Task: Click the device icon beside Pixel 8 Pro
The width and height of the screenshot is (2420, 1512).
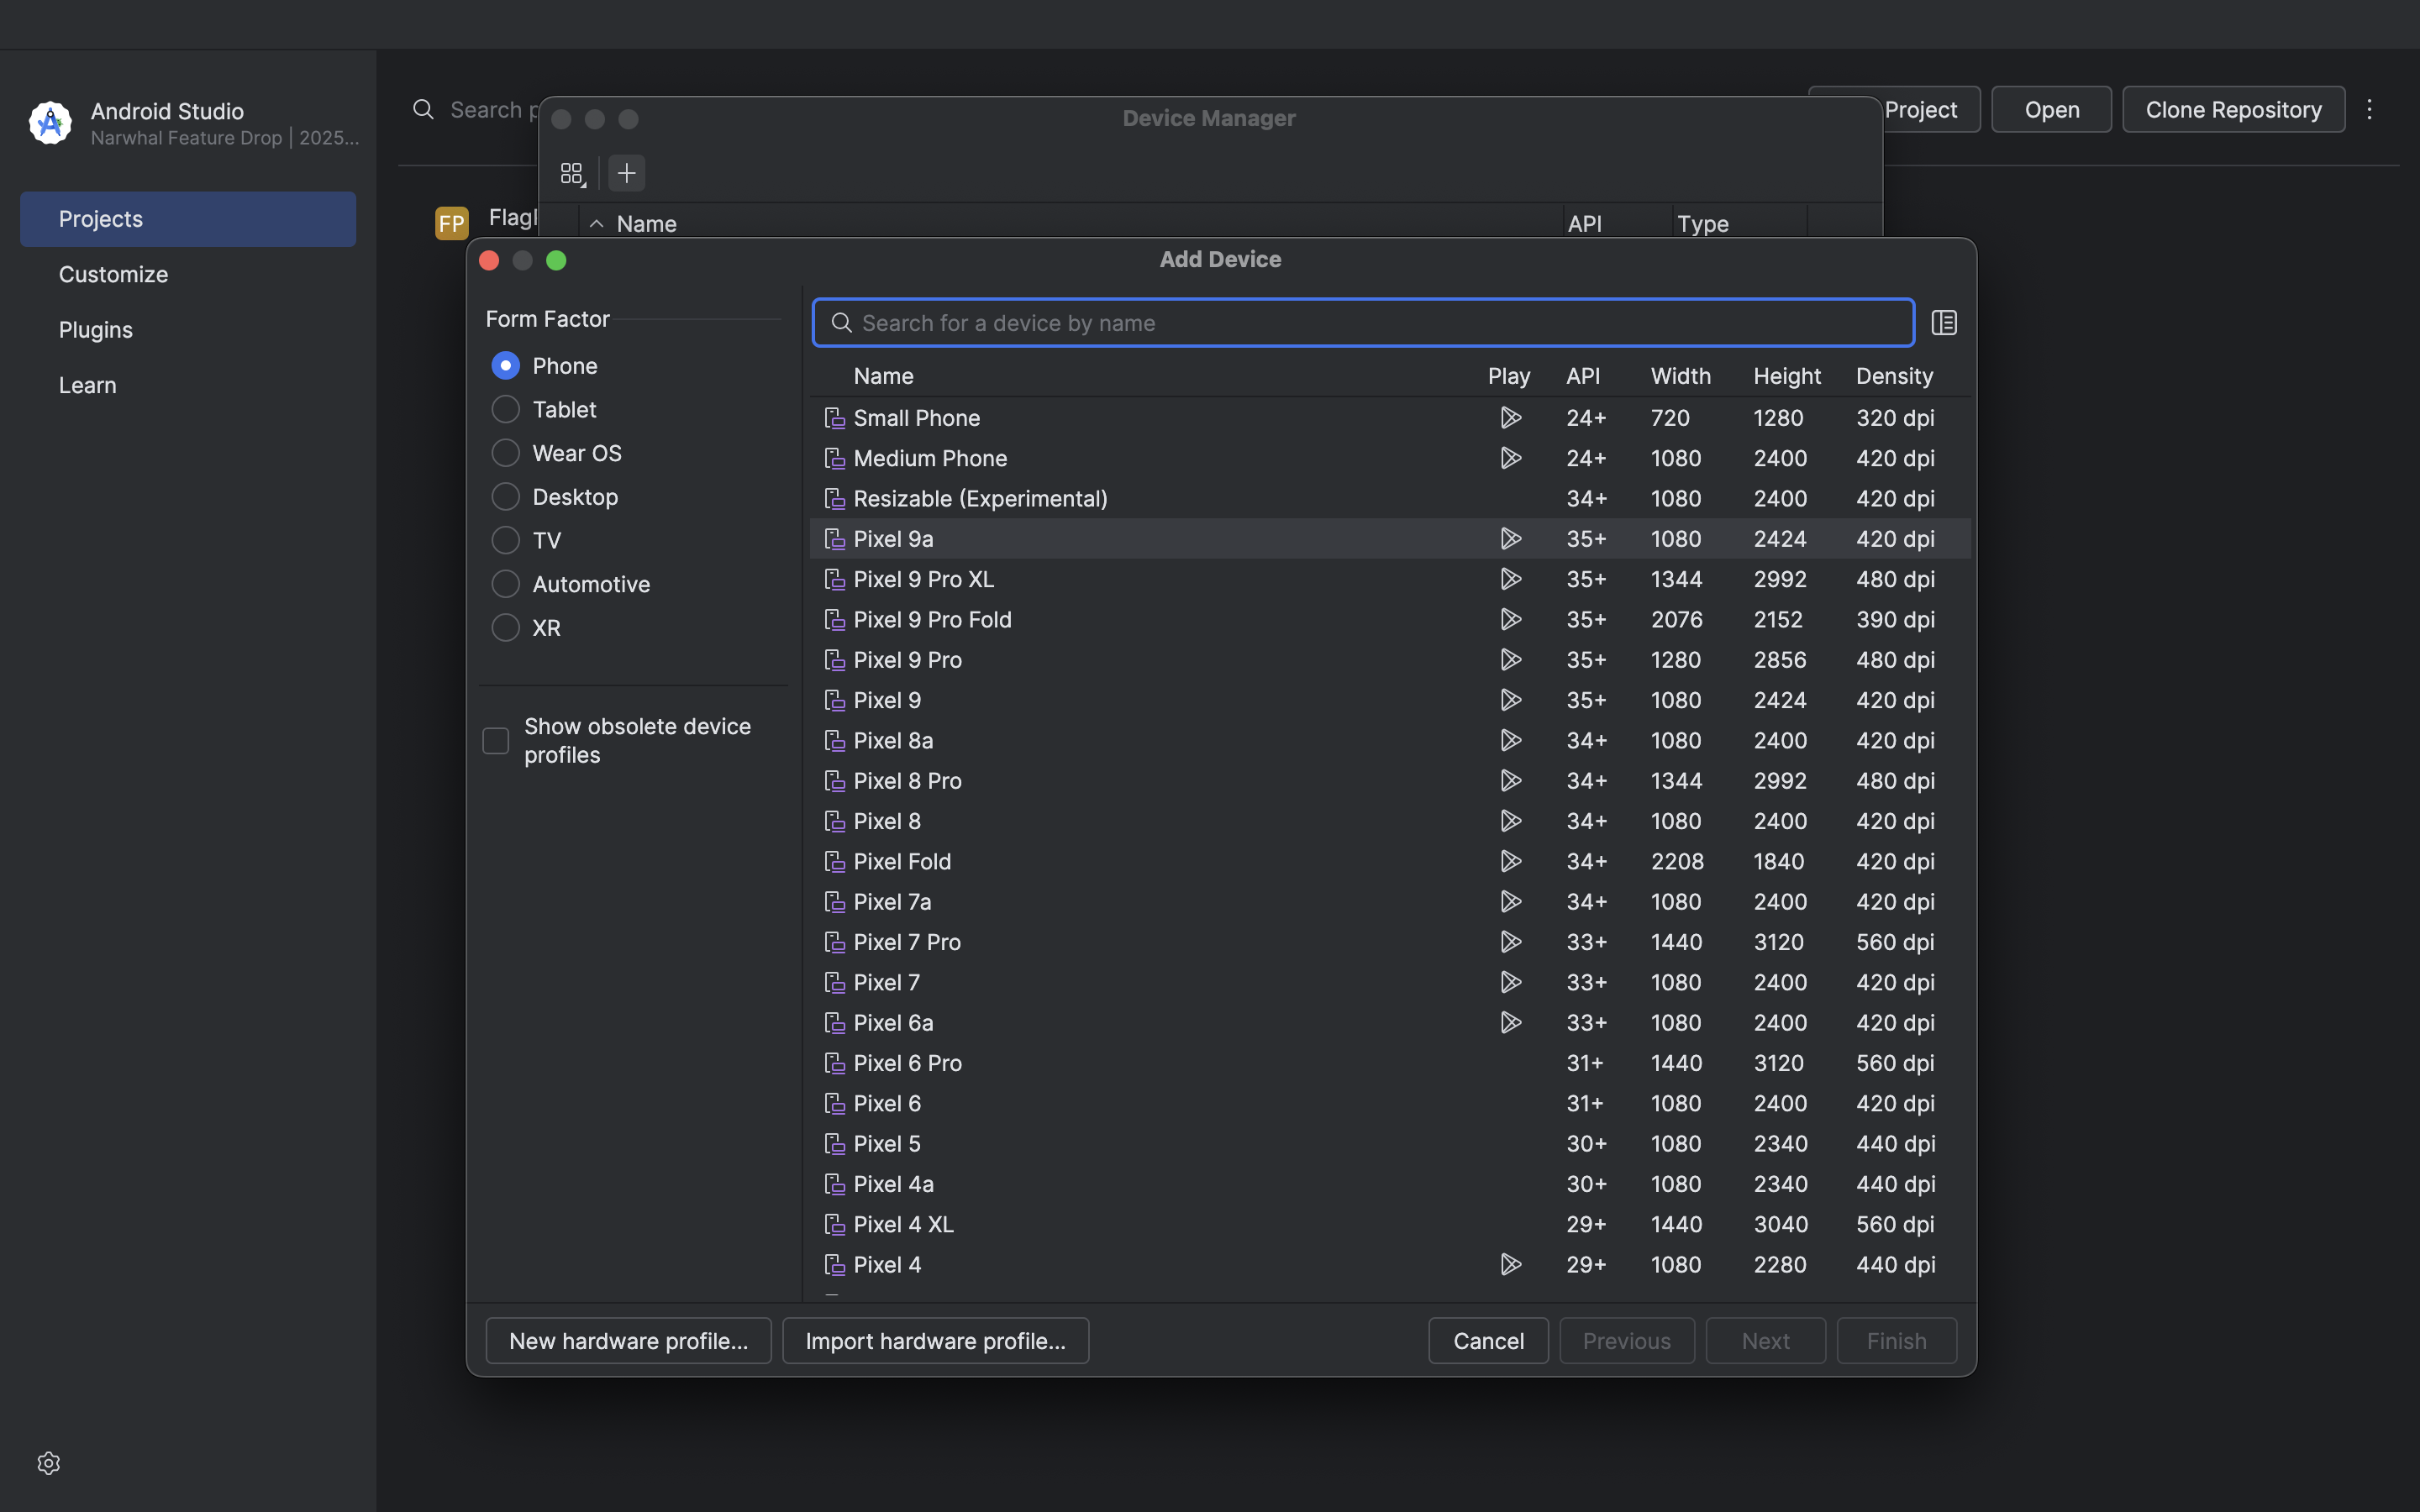Action: point(834,781)
